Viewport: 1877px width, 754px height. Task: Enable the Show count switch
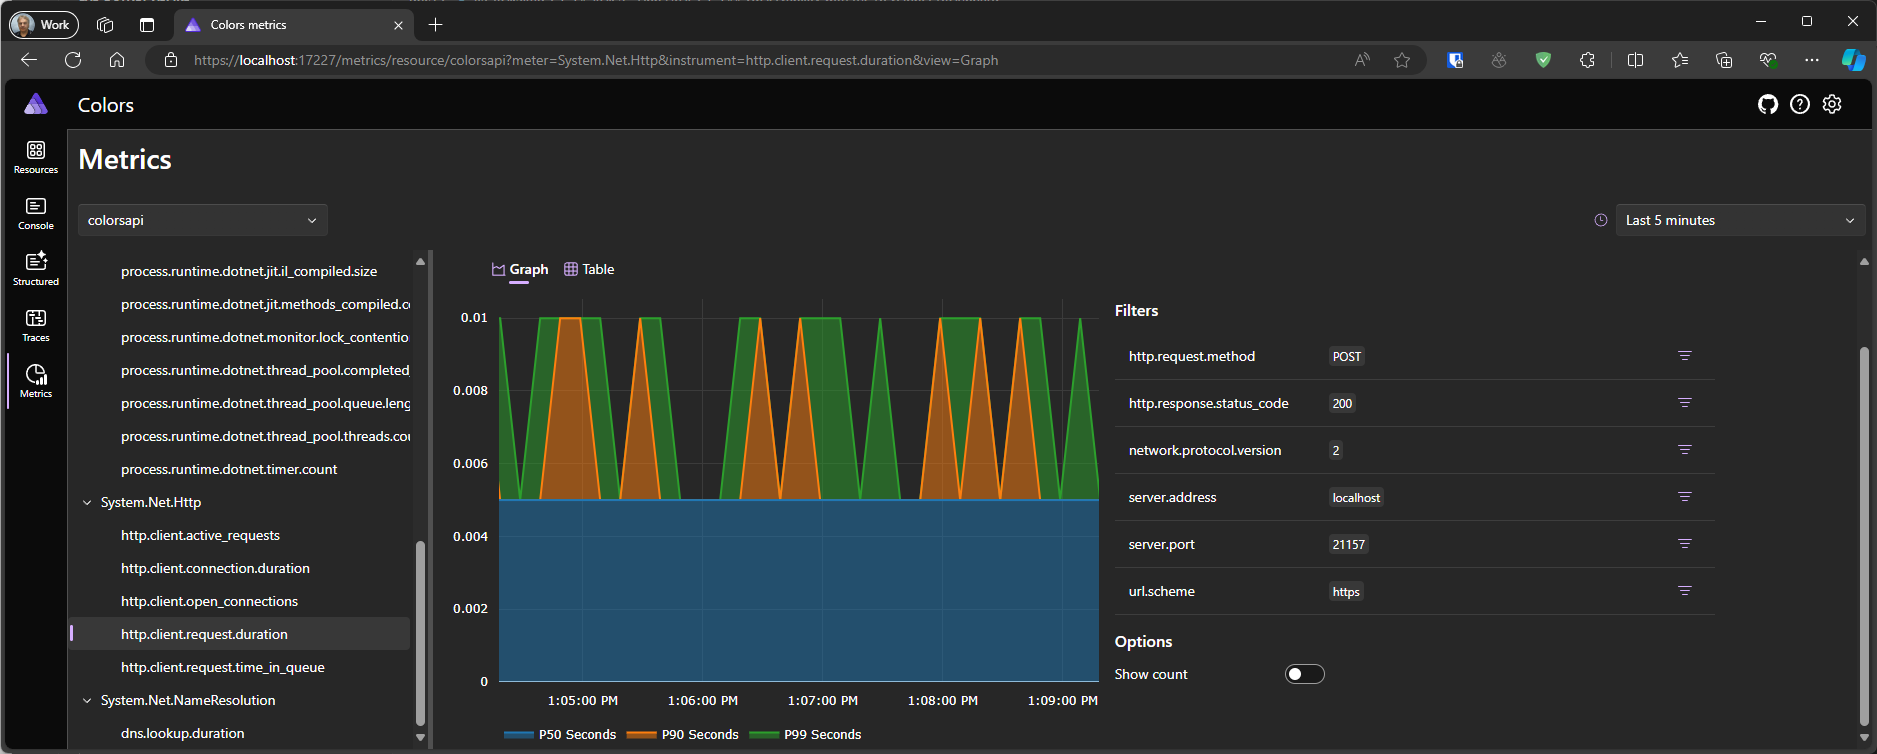(x=1304, y=674)
